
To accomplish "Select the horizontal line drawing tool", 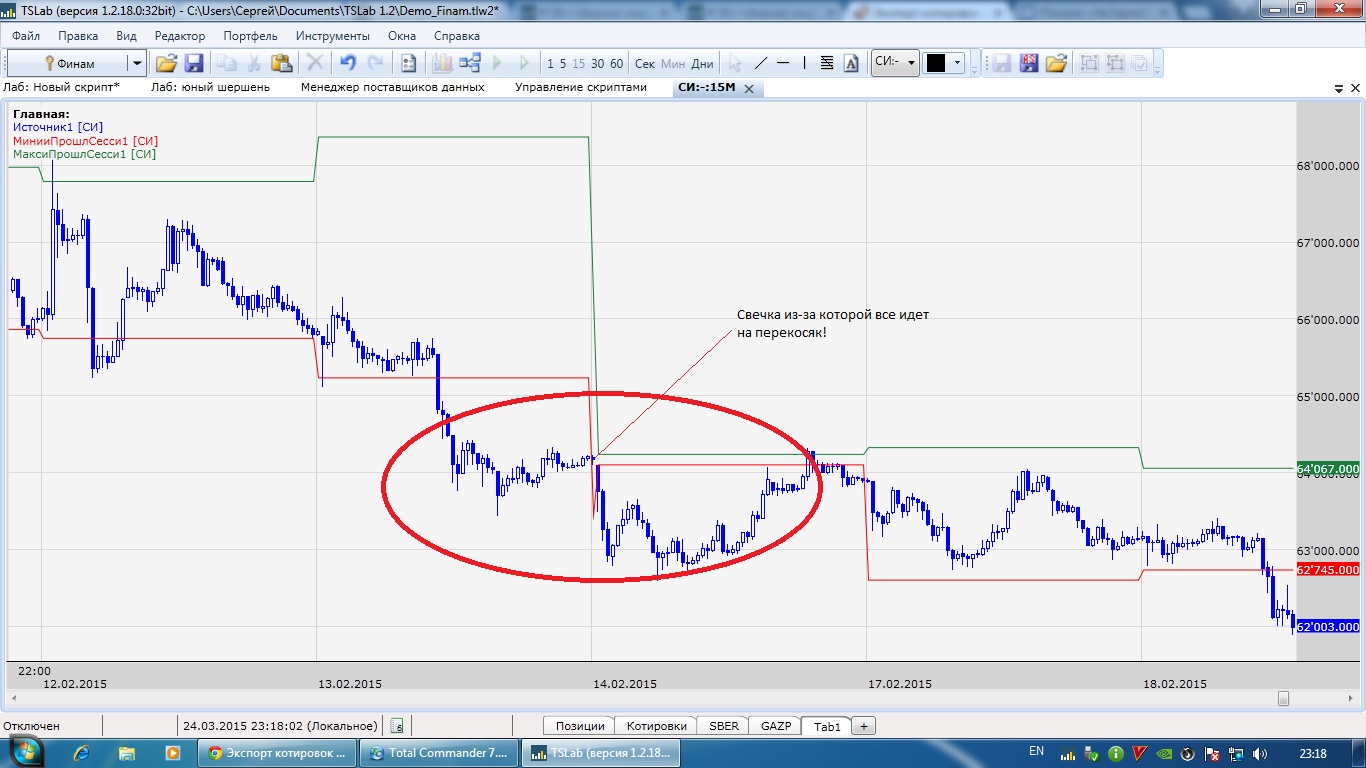I will click(x=783, y=63).
